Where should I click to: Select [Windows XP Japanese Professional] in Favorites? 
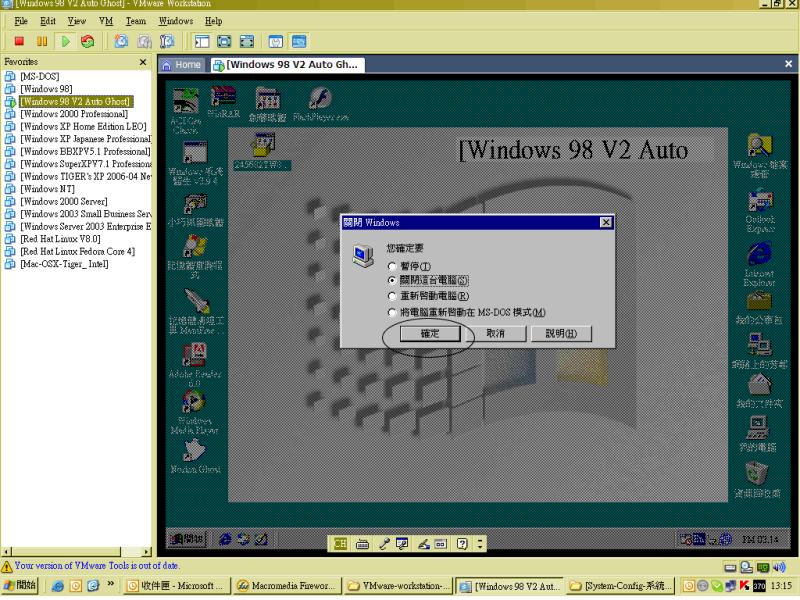[x=86, y=139]
